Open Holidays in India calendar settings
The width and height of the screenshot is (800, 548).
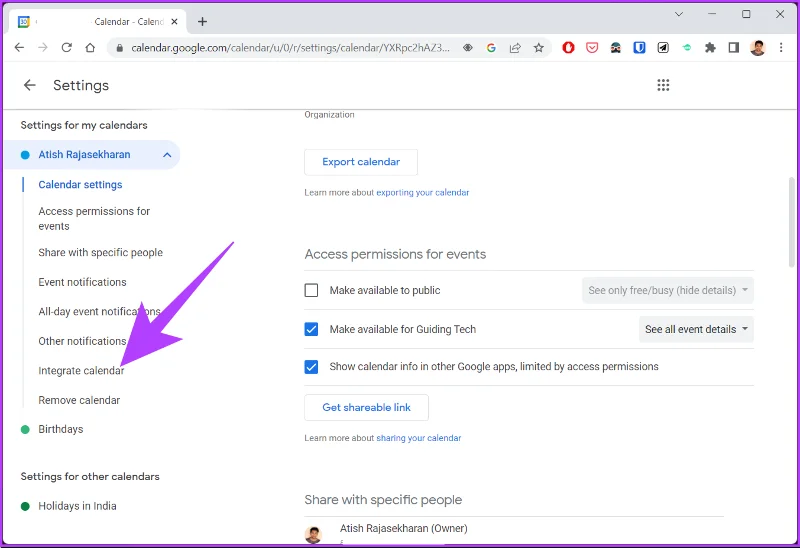point(77,506)
